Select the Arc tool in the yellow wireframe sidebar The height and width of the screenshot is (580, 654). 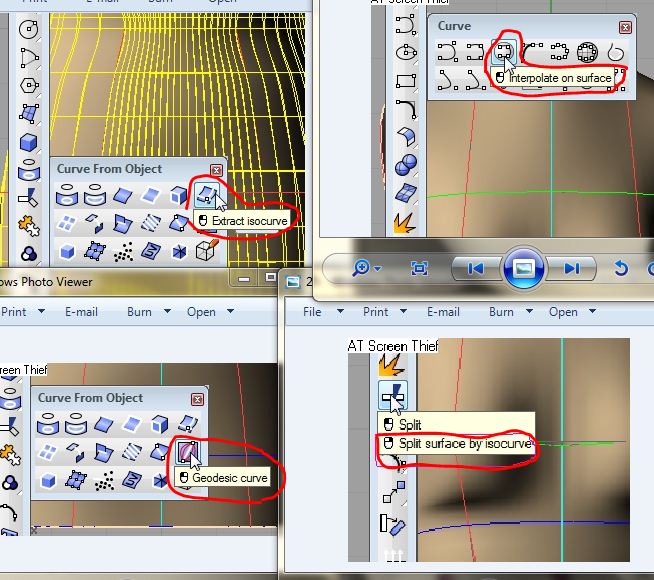[29, 57]
